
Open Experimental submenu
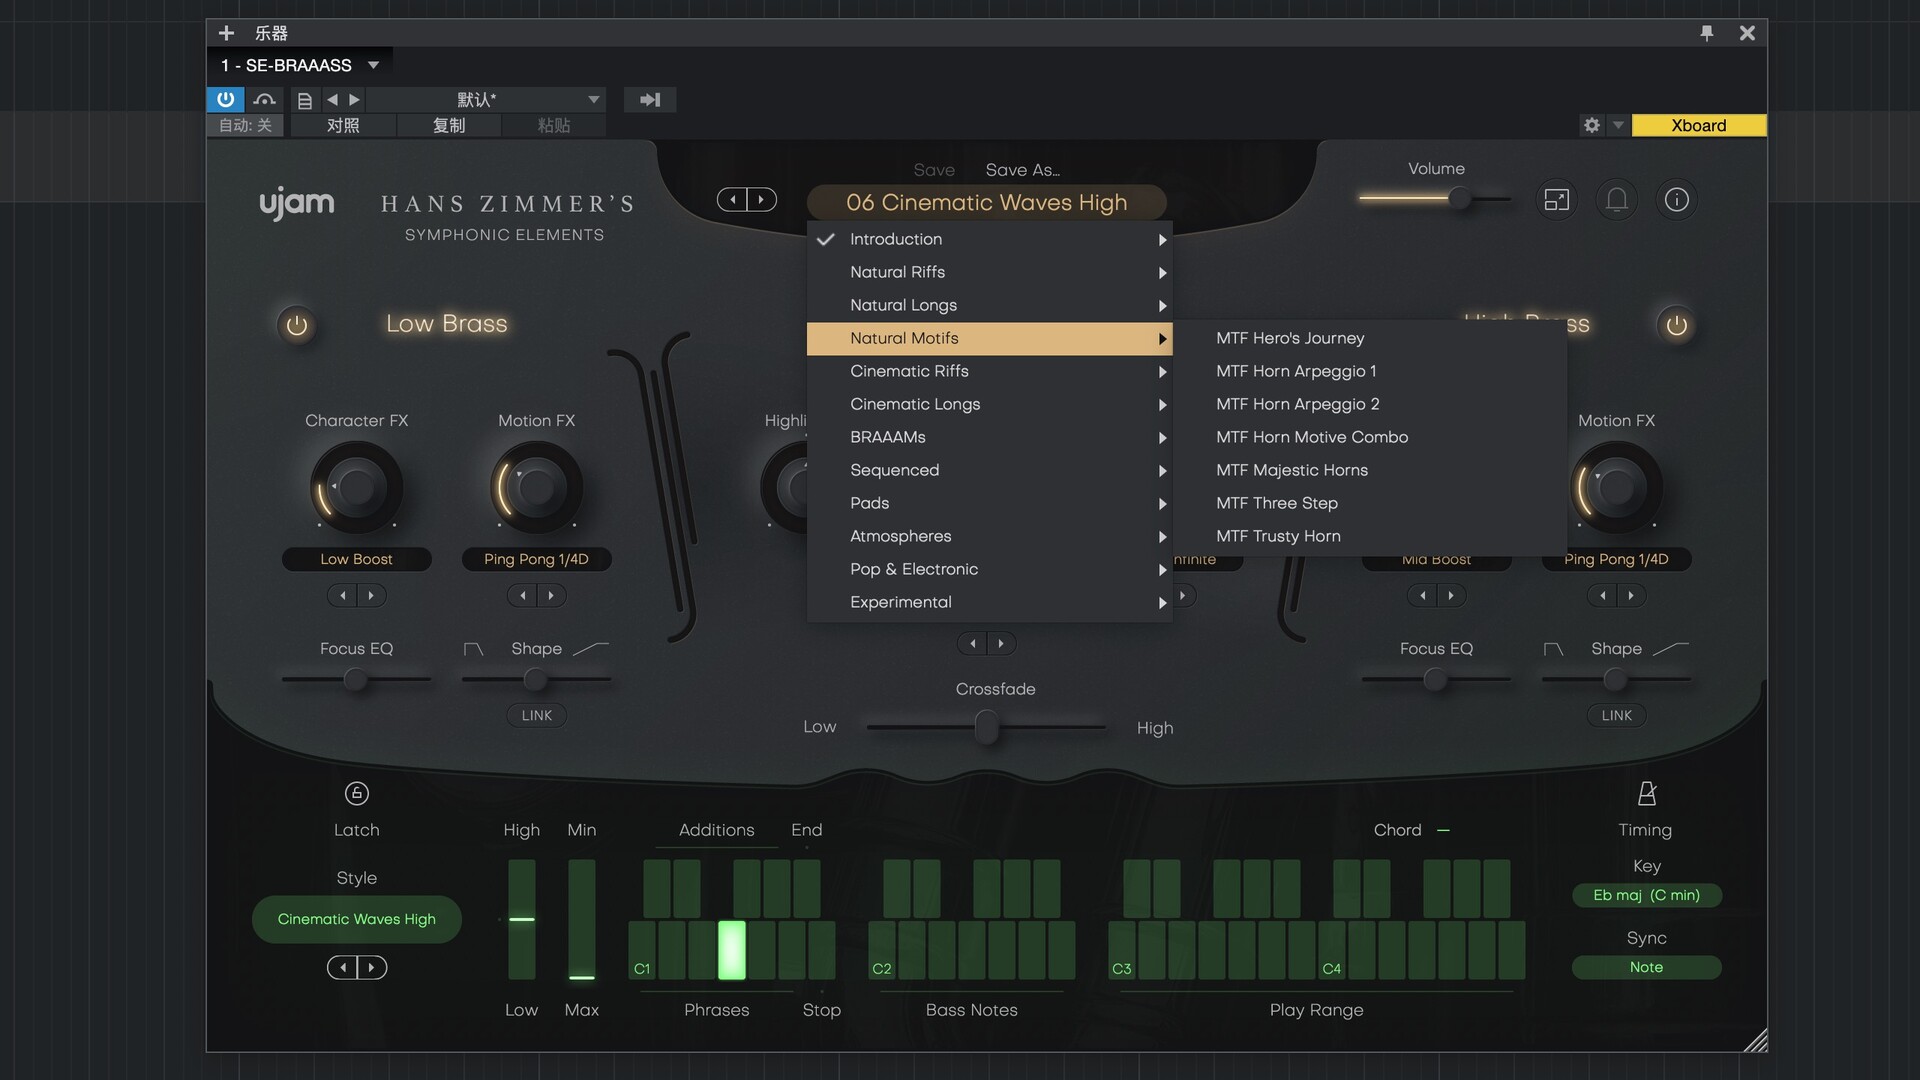click(989, 602)
